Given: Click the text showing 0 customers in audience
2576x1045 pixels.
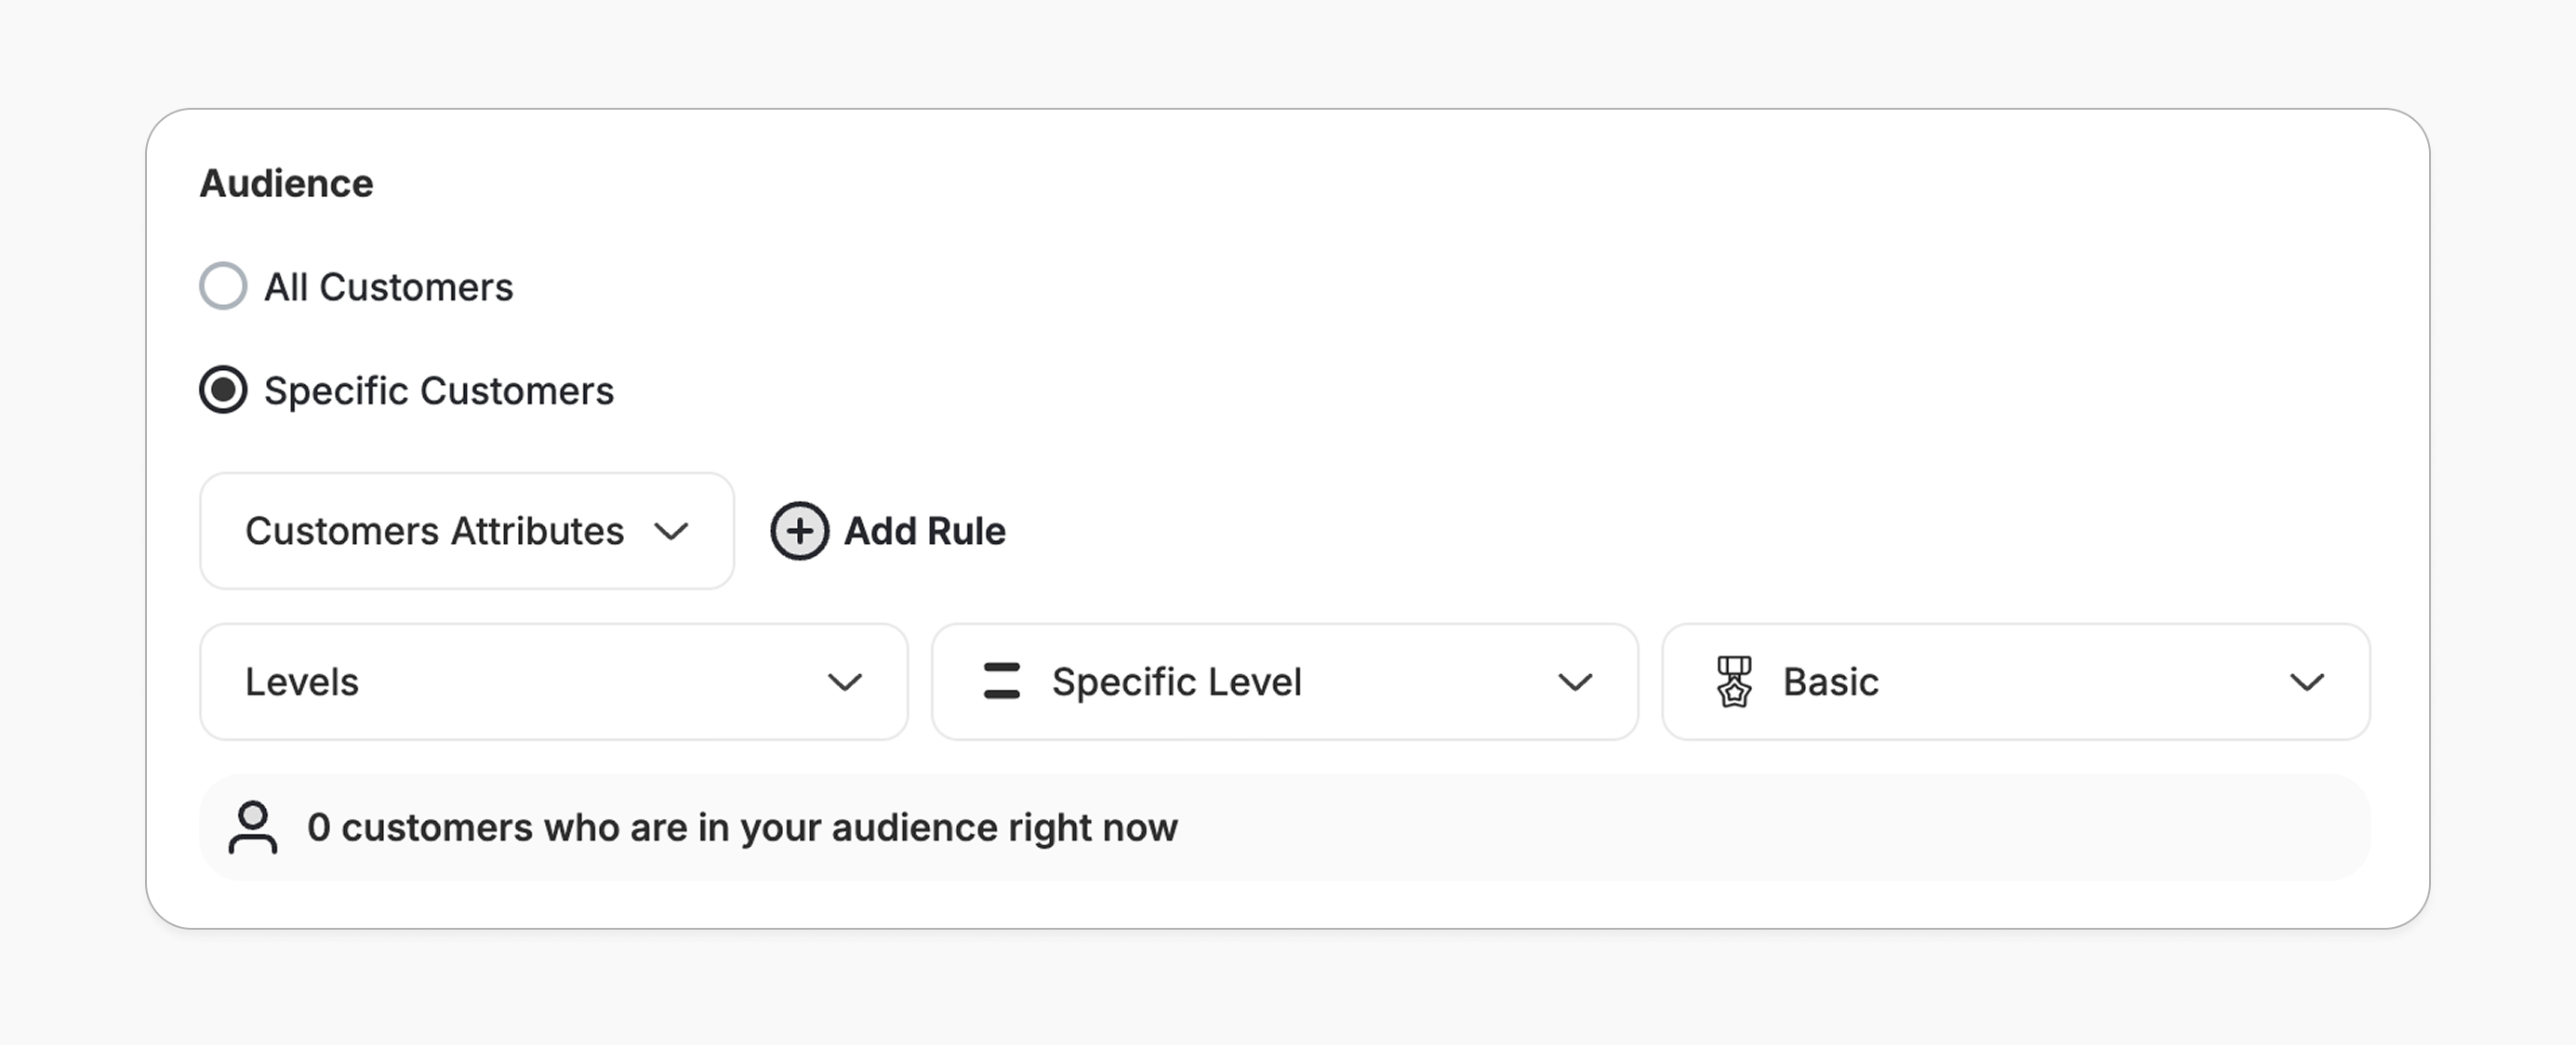Looking at the screenshot, I should pyautogui.click(x=744, y=828).
